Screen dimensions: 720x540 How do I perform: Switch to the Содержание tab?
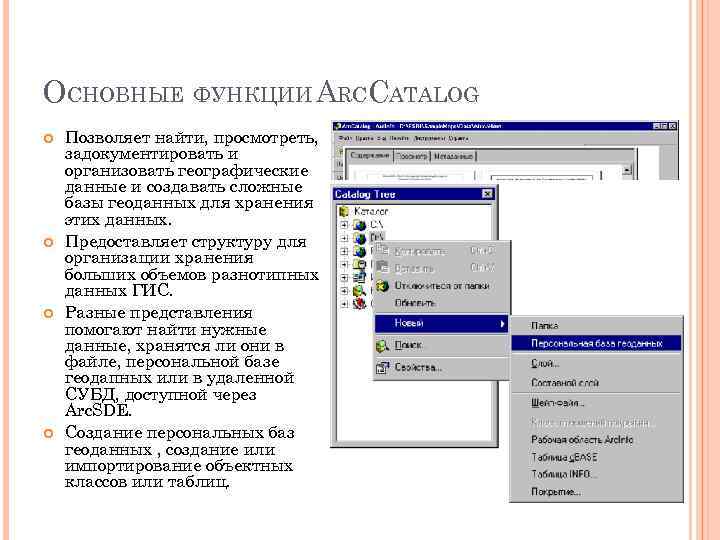[x=369, y=156]
